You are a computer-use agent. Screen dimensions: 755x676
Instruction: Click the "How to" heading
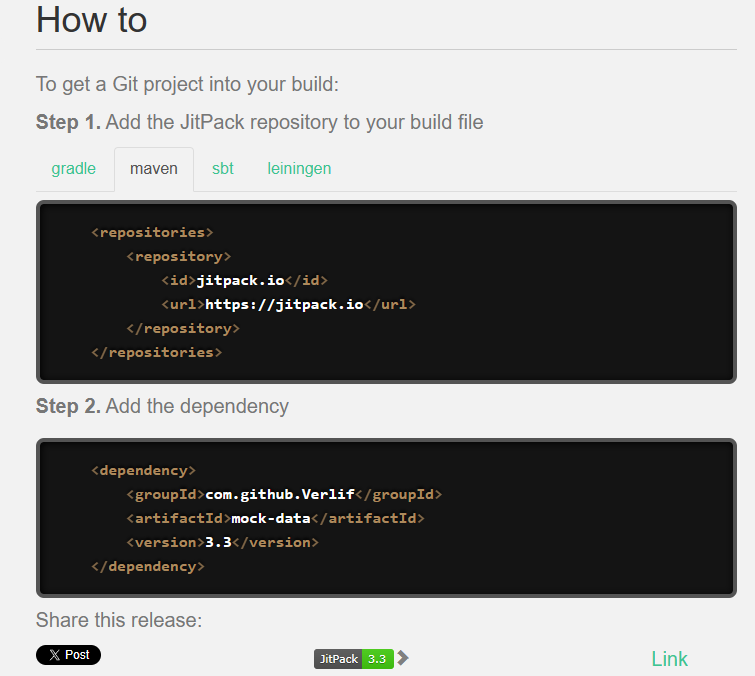click(x=92, y=20)
